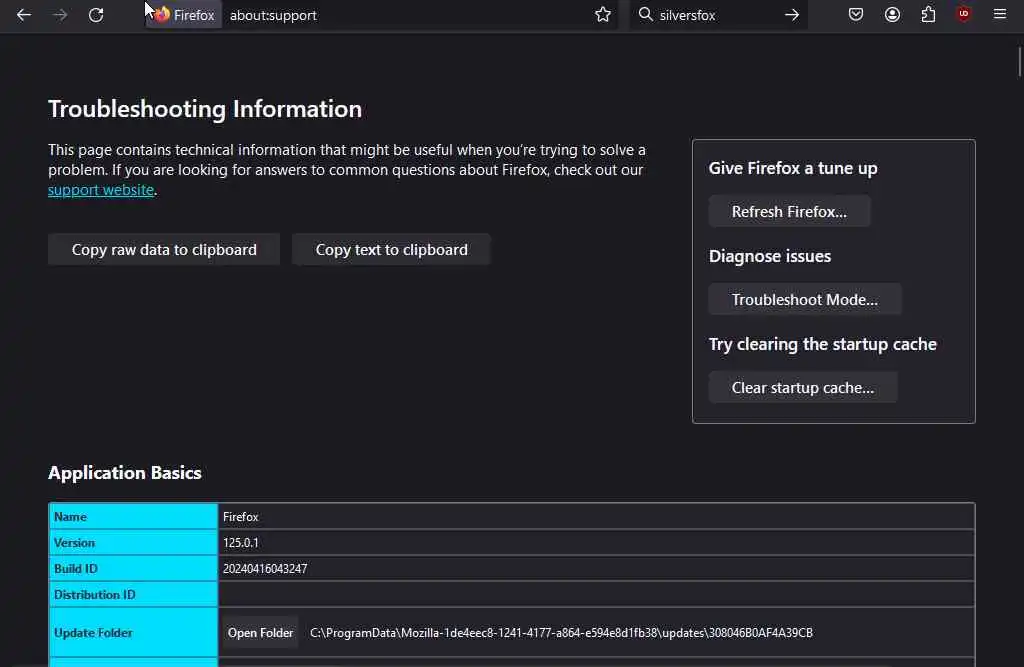The width and height of the screenshot is (1024, 667).
Task: Click the Distribution ID row label
Action: coord(95,595)
